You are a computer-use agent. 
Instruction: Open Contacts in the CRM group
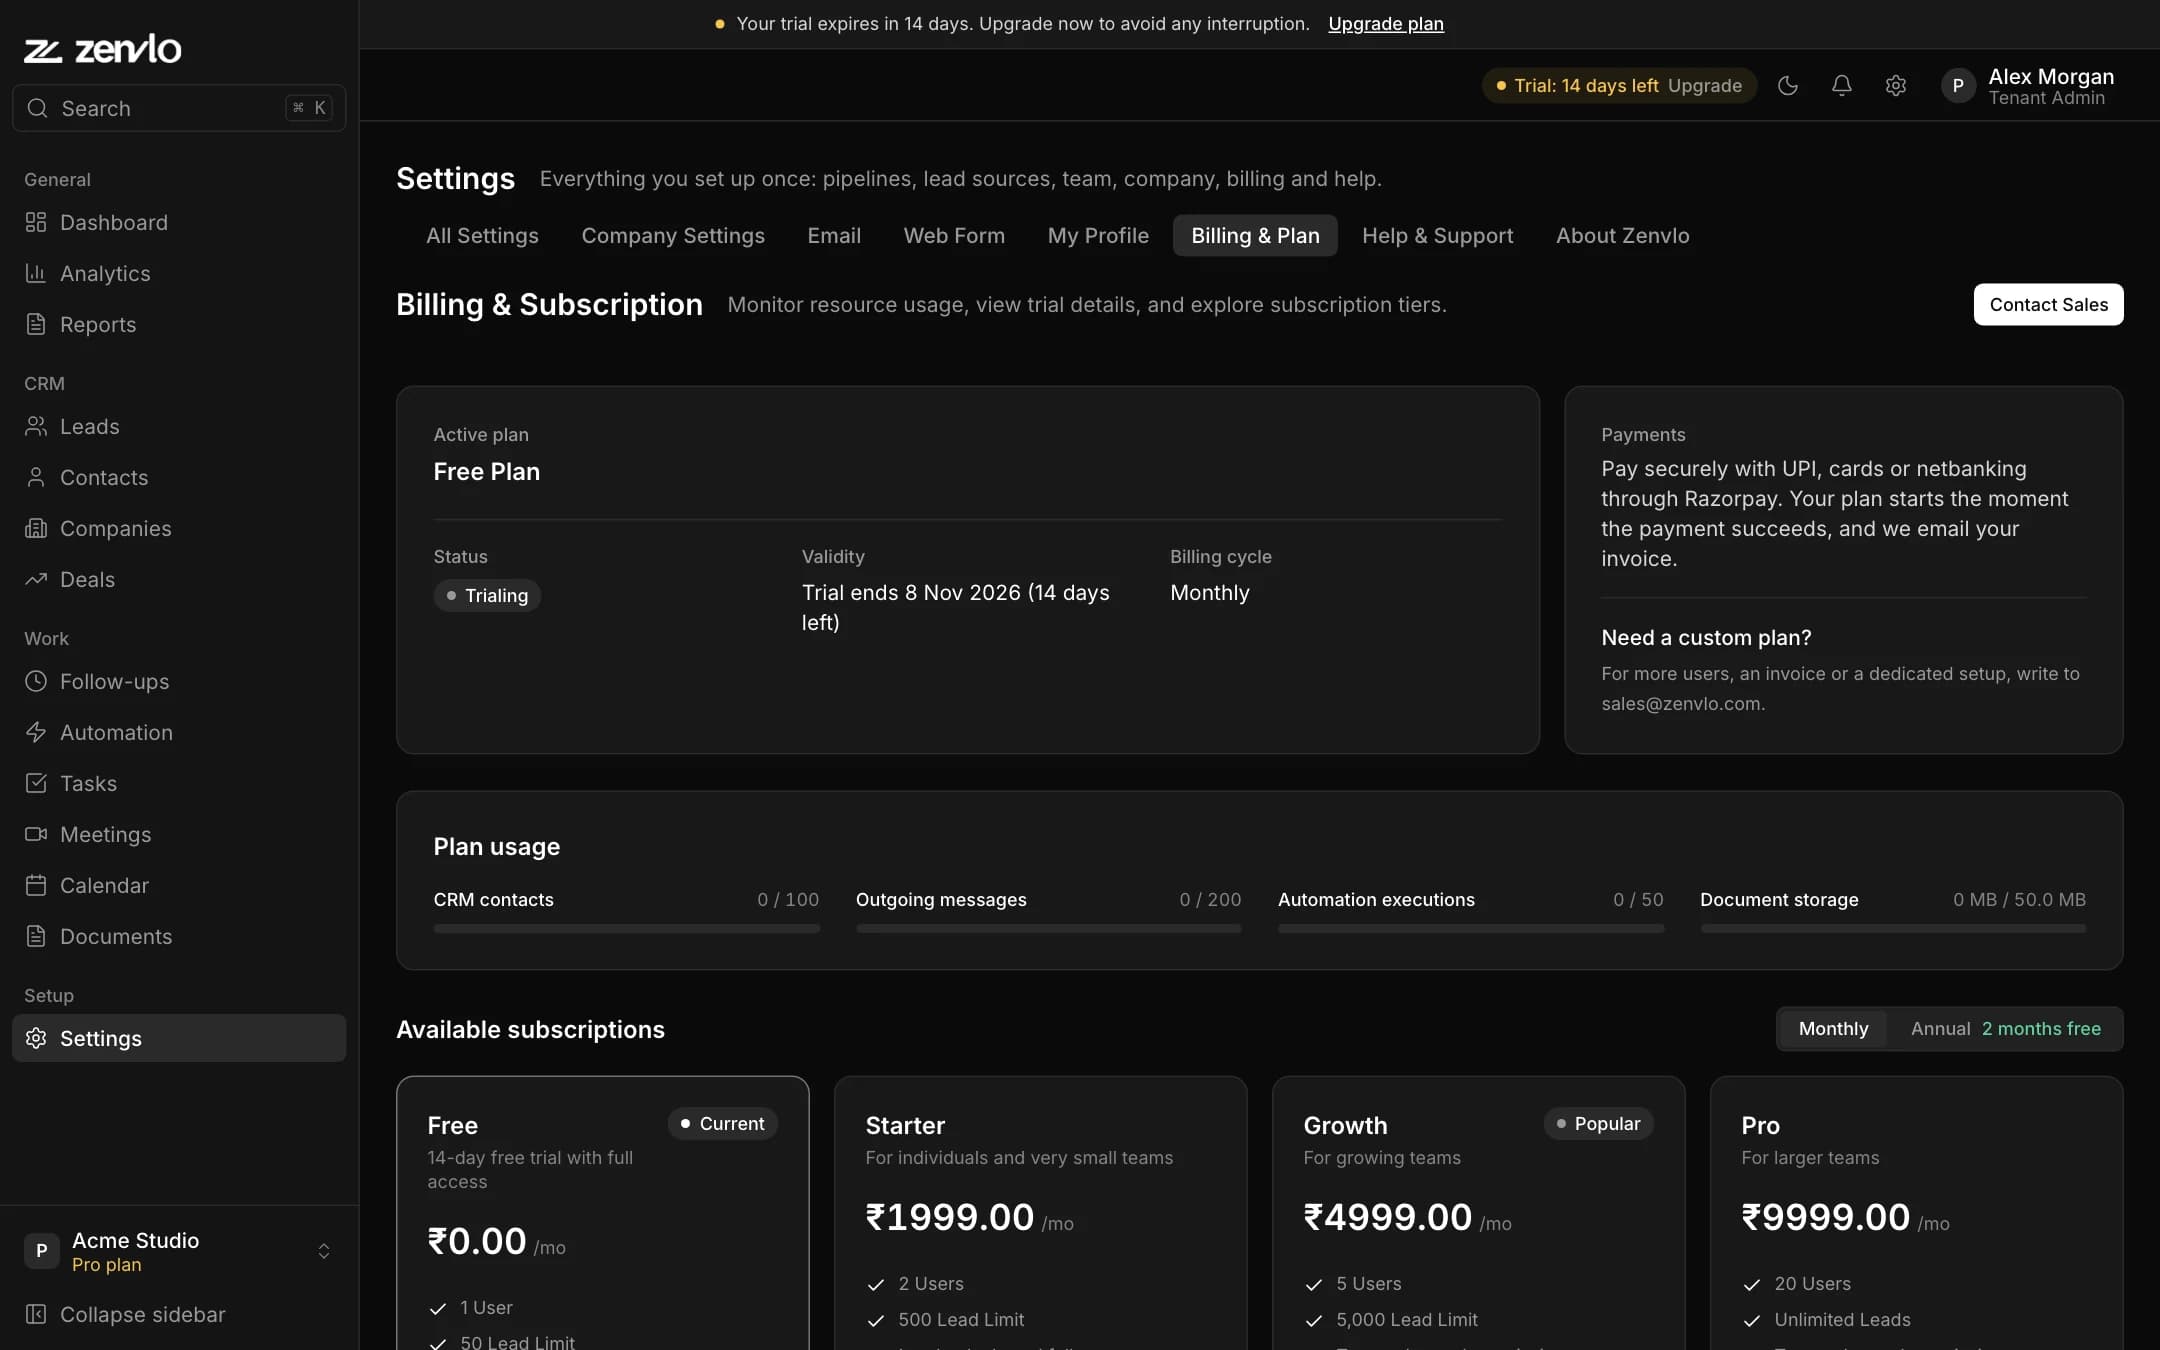179,477
